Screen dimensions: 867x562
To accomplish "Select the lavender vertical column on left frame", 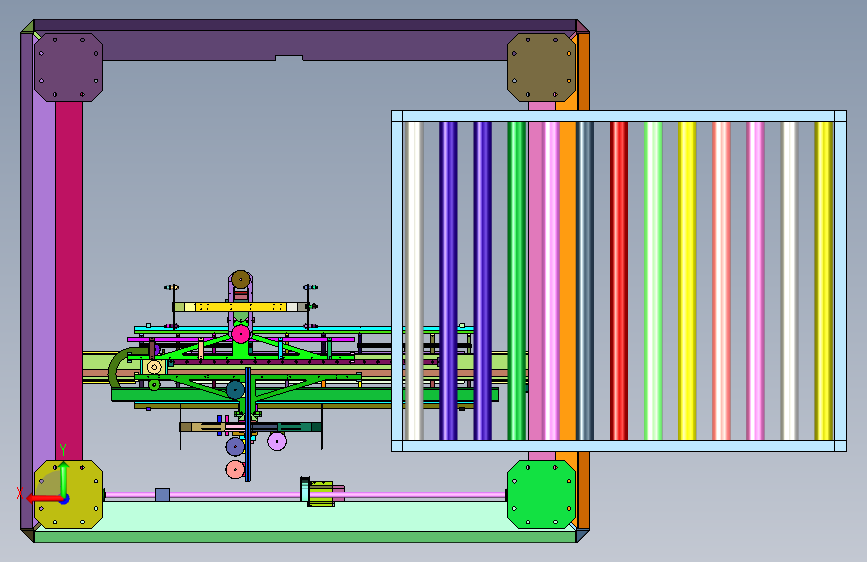I will (44, 281).
